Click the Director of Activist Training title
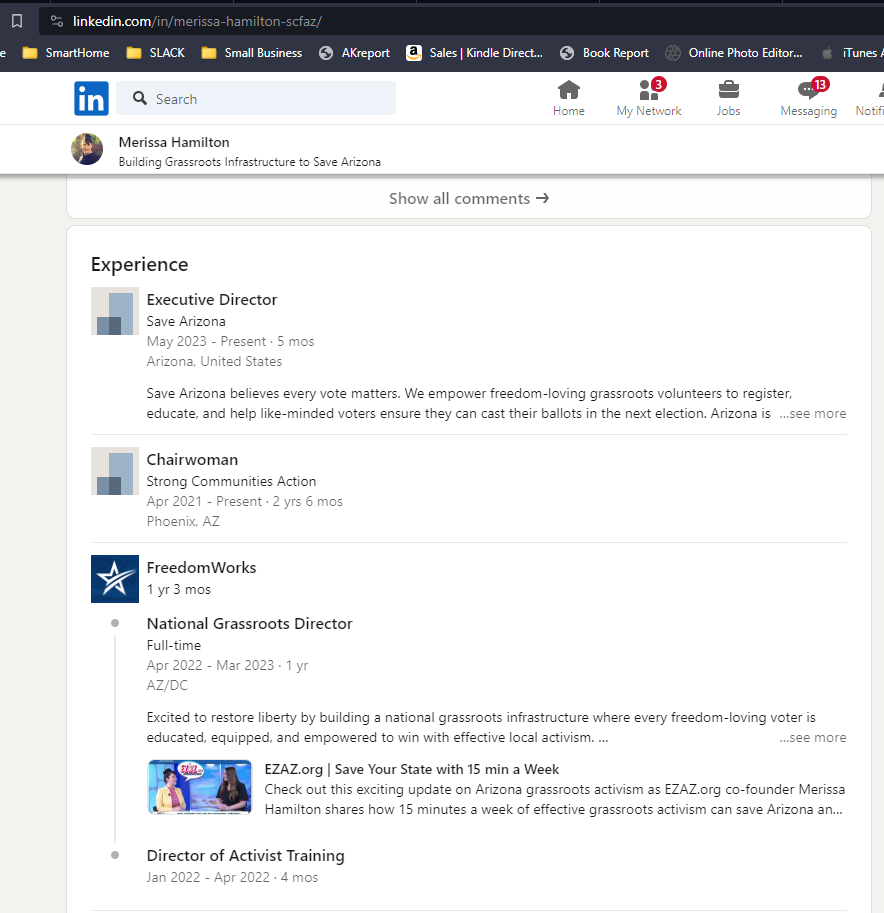This screenshot has width=884, height=913. [x=246, y=855]
